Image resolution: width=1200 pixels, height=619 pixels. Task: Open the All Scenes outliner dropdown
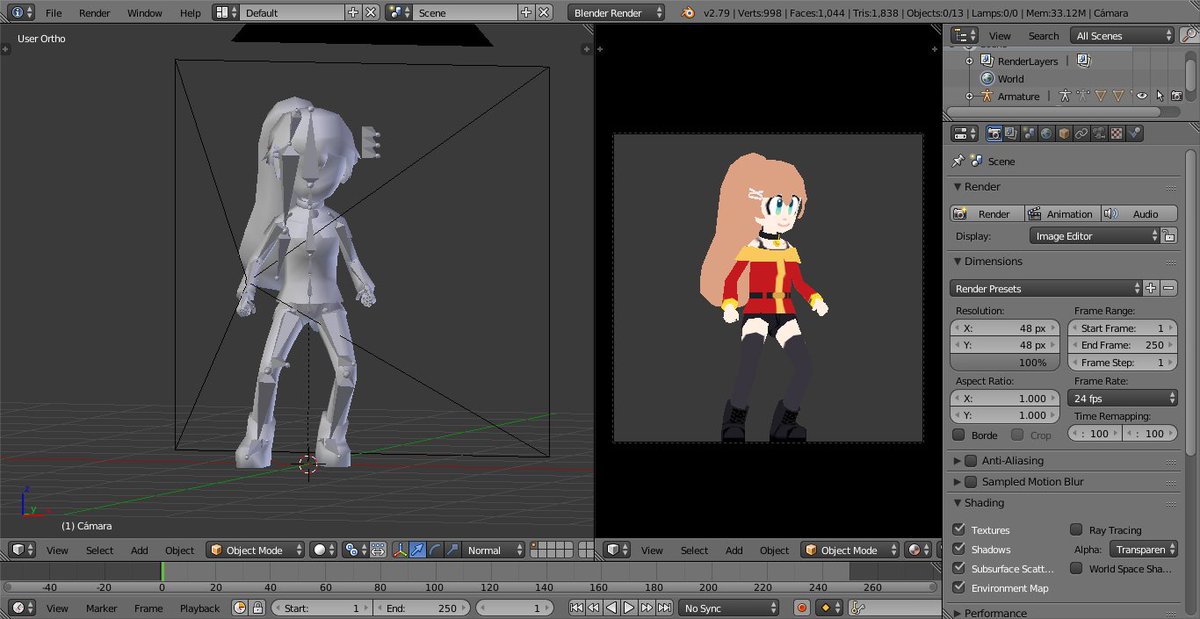point(1120,35)
